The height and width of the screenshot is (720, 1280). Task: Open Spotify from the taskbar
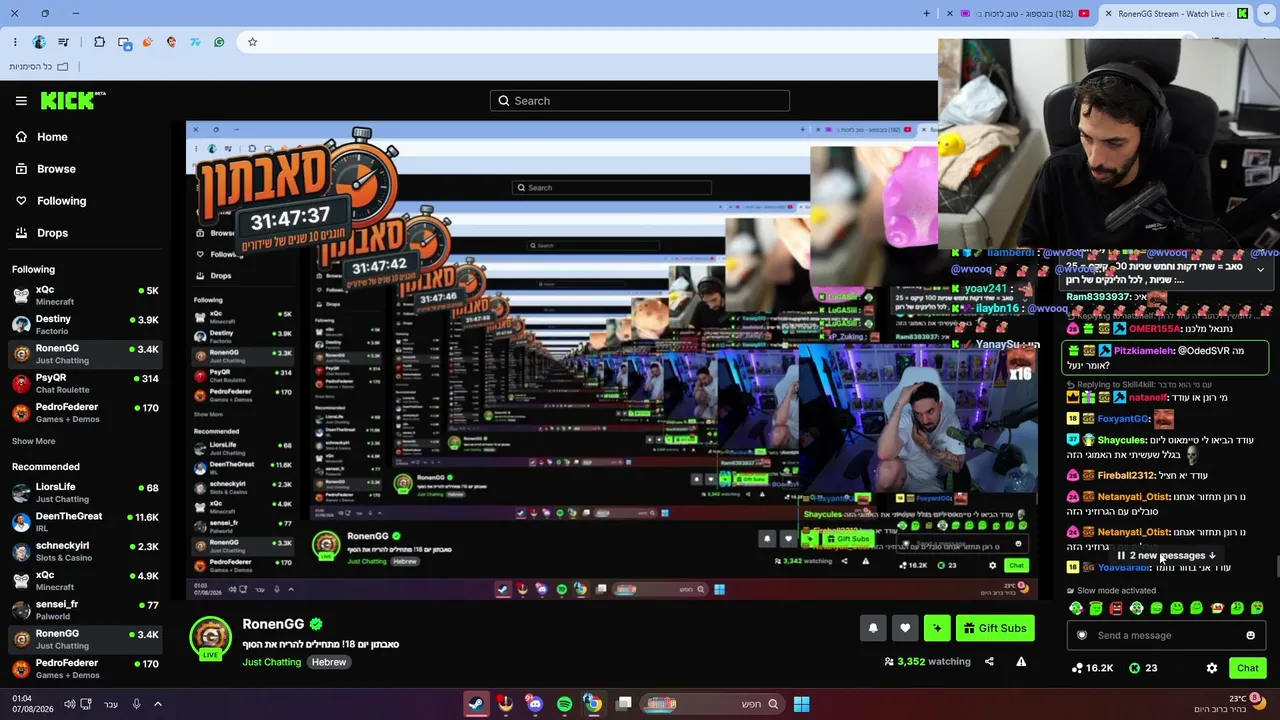(x=564, y=704)
